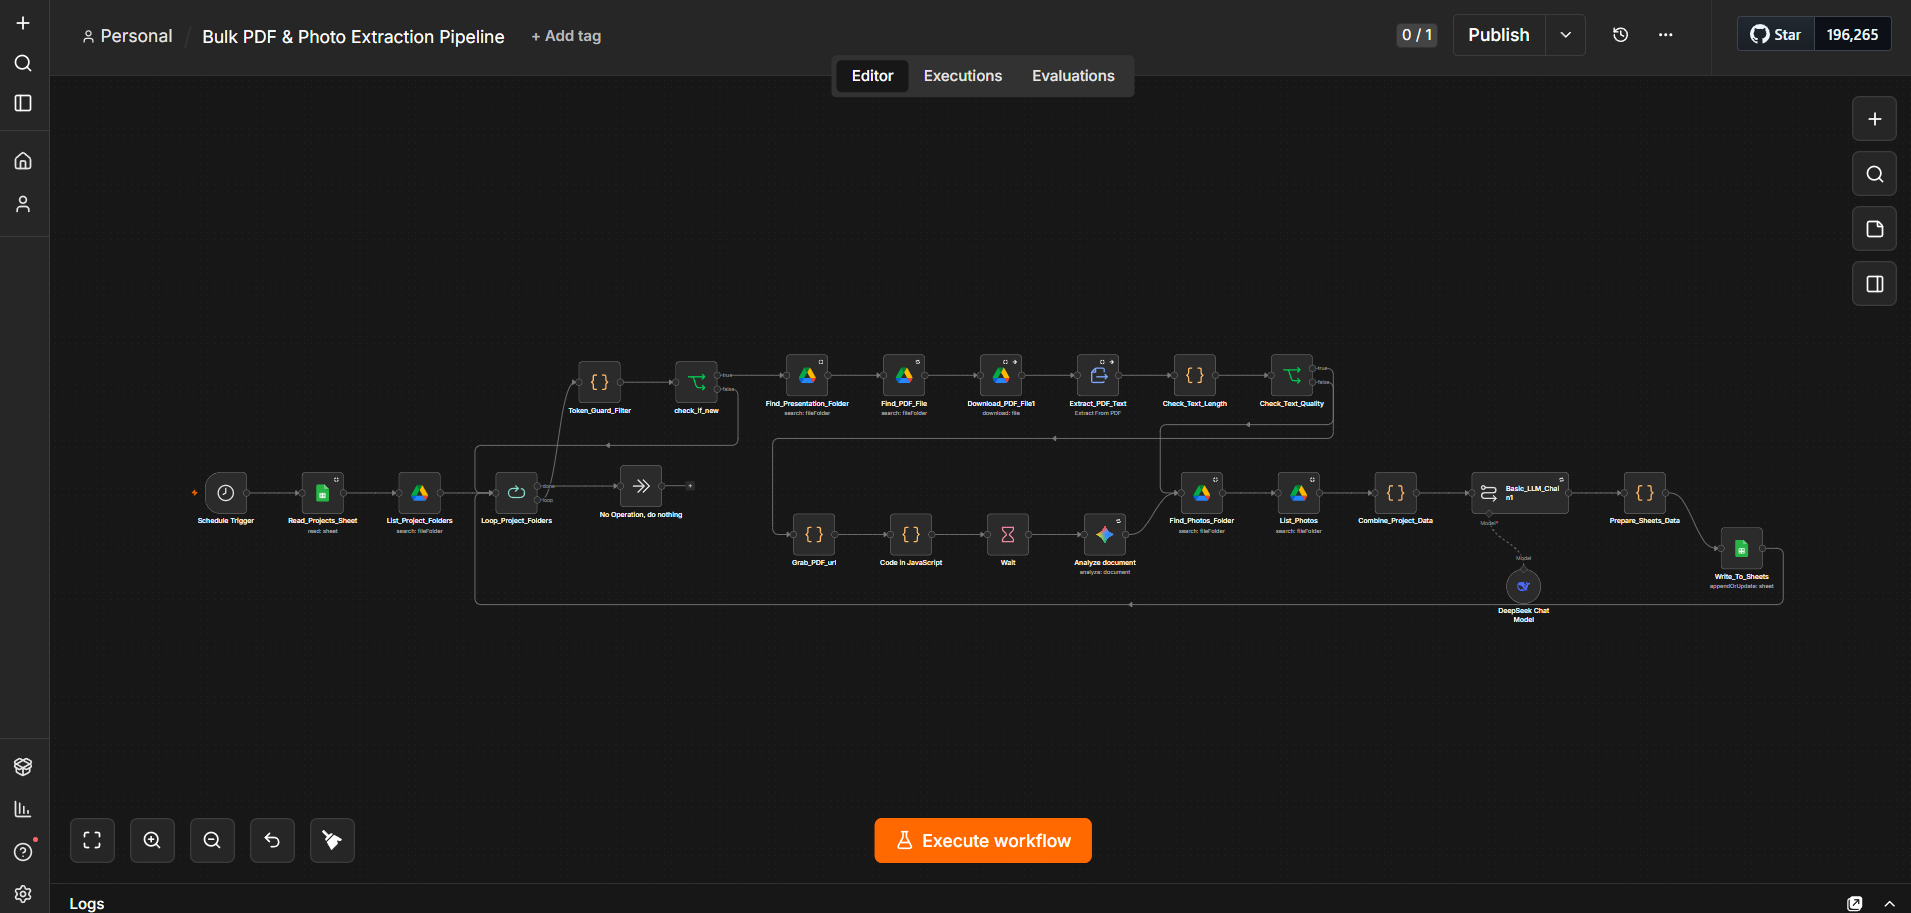Select the Prepare_Sheets_Data code node

pos(1645,493)
